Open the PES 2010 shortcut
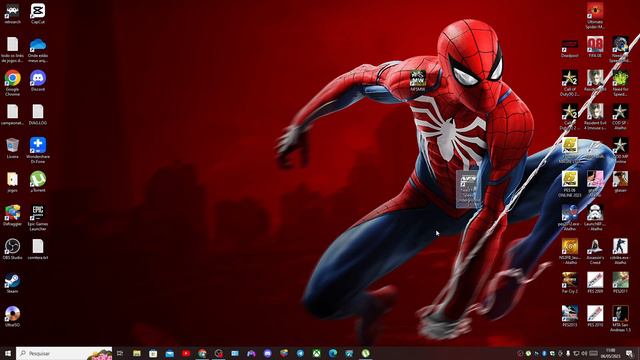The width and height of the screenshot is (640, 360). 595,316
